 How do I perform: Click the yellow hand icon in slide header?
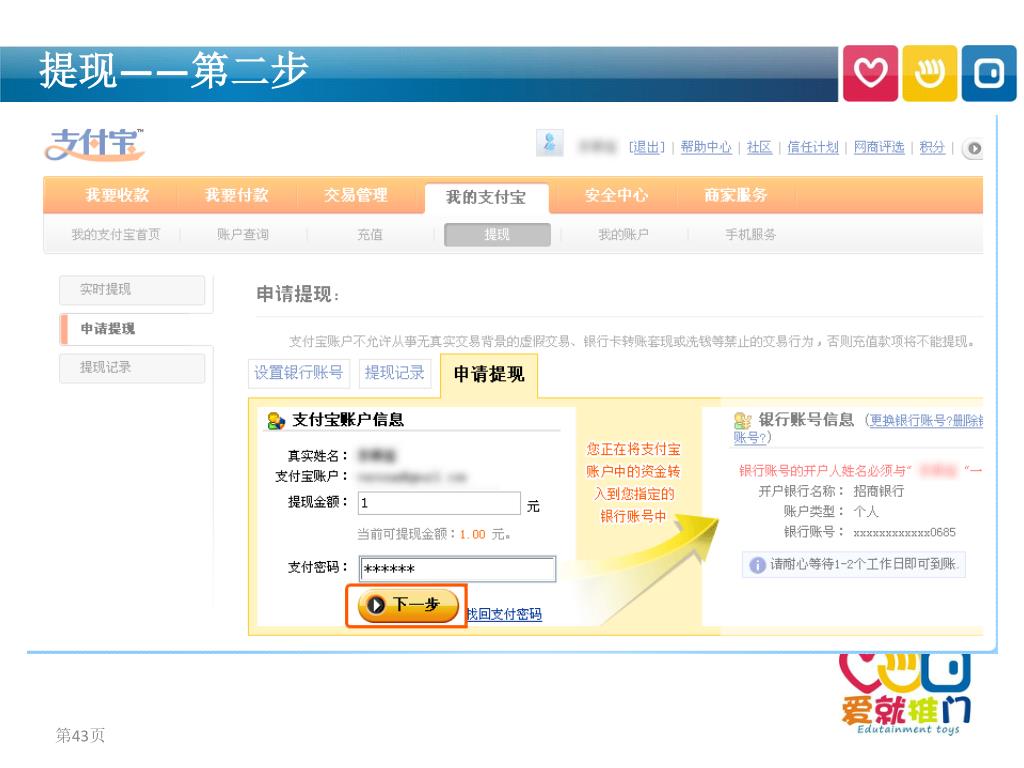[x=929, y=73]
